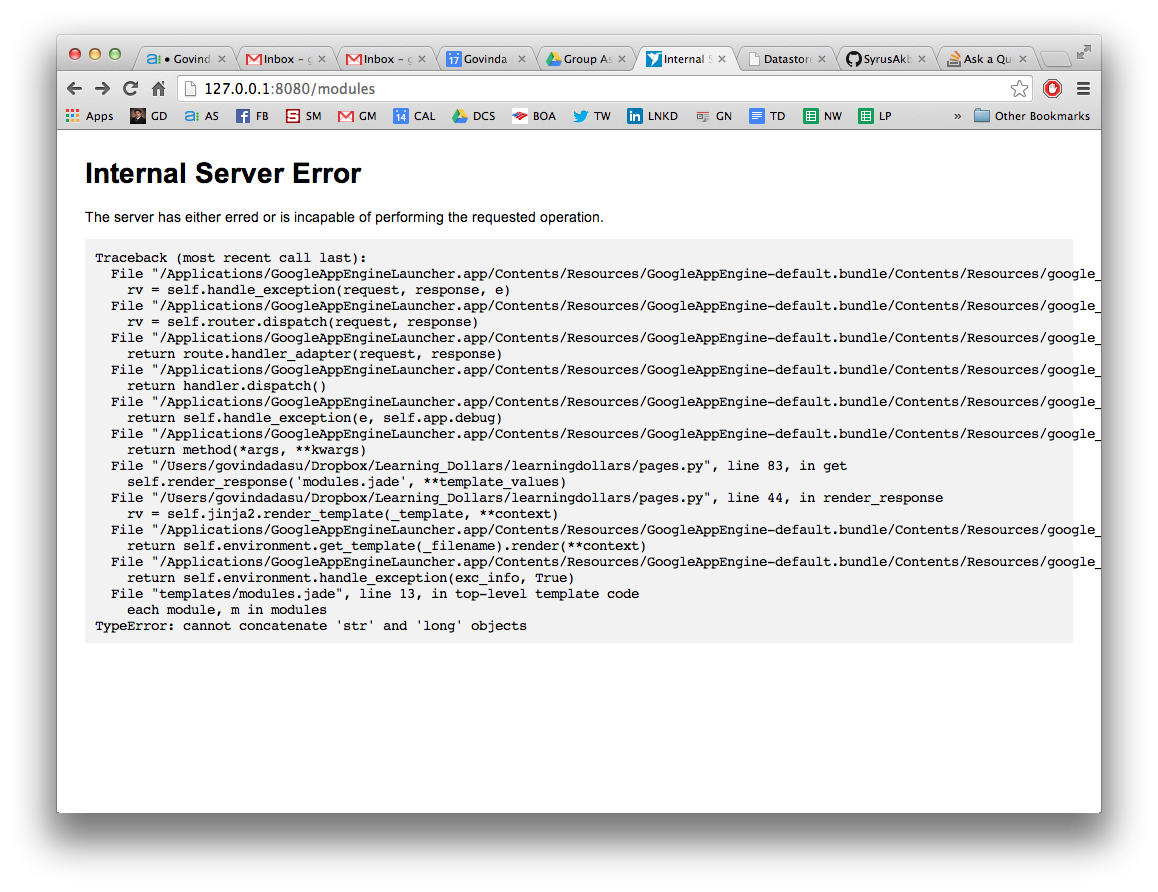Go back using the browser back arrow
The height and width of the screenshot is (892, 1158).
(75, 89)
